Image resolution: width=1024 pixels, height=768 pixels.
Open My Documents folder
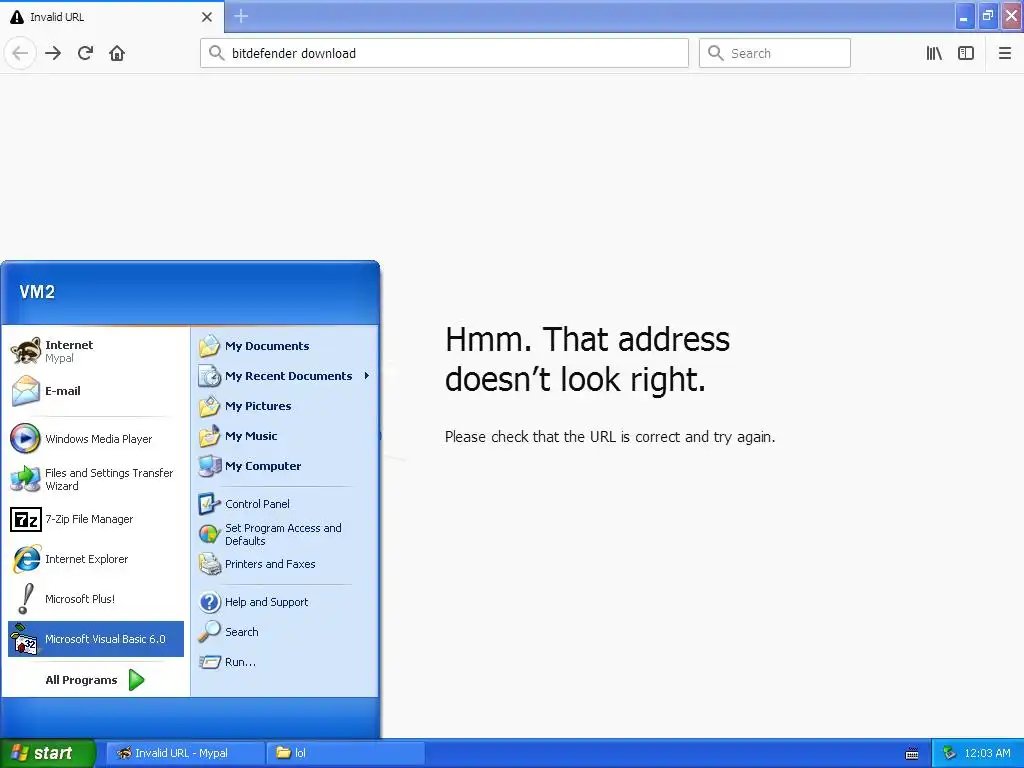pyautogui.click(x=285, y=346)
